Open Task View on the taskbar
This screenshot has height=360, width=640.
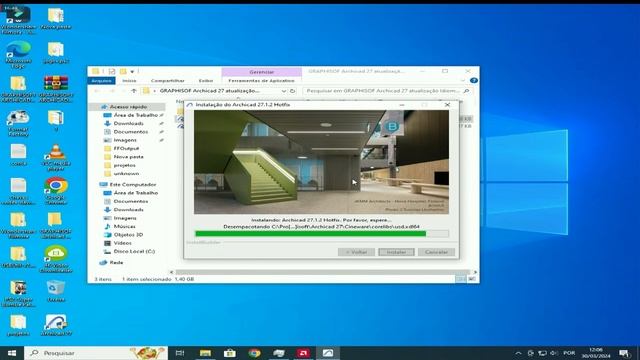coord(180,353)
